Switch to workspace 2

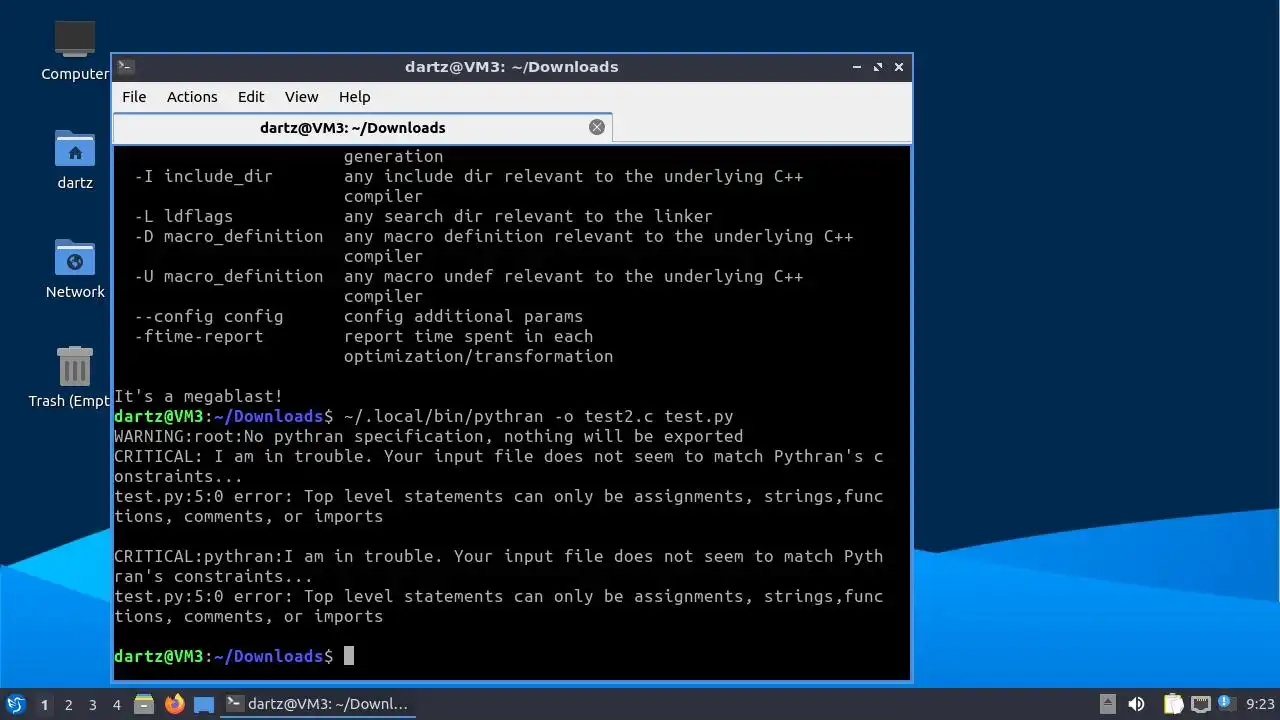click(x=68, y=705)
